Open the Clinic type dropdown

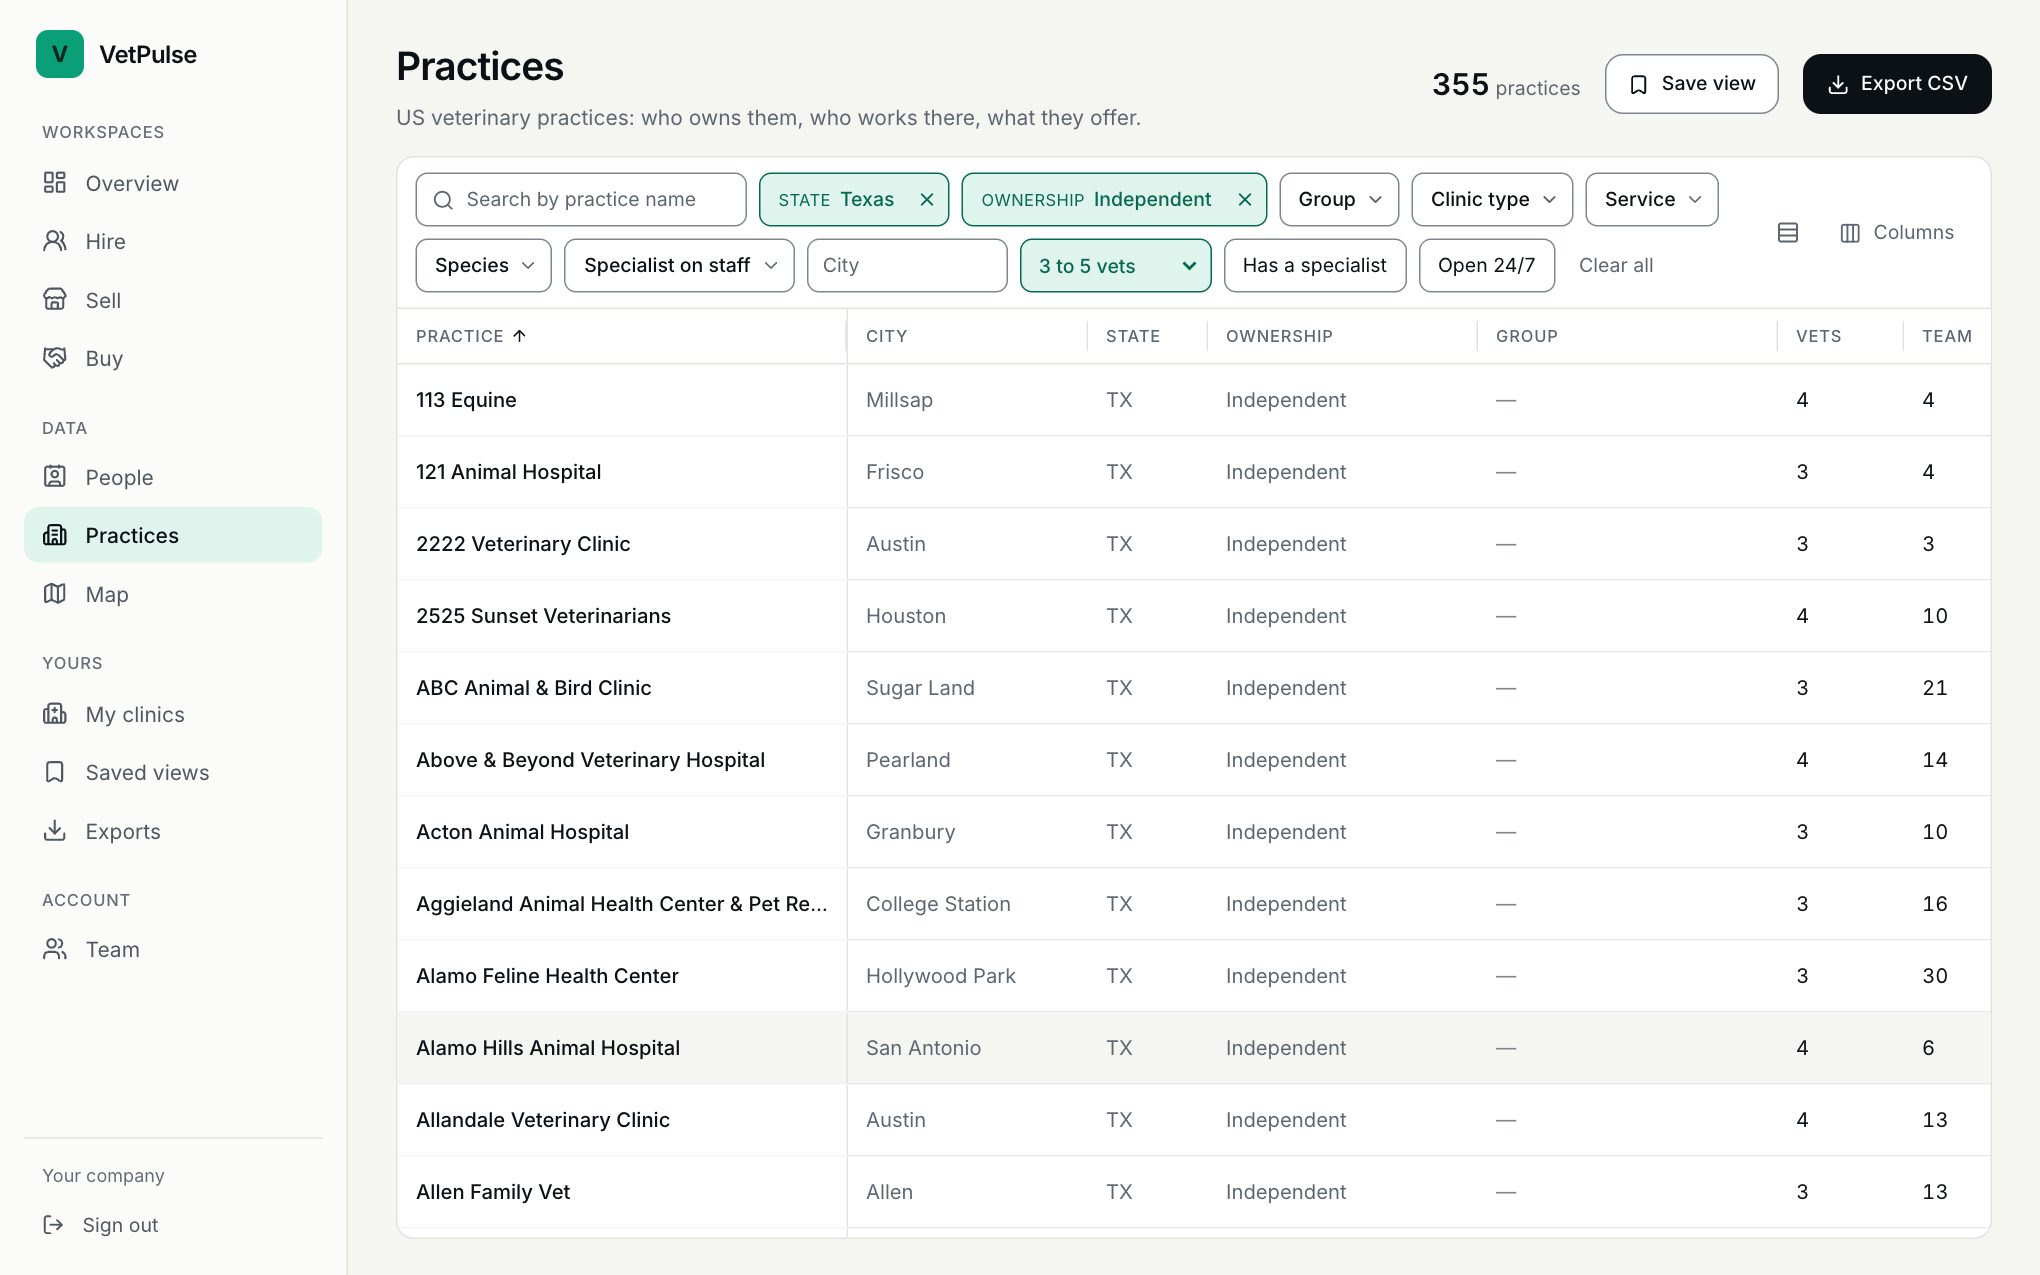1492,200
